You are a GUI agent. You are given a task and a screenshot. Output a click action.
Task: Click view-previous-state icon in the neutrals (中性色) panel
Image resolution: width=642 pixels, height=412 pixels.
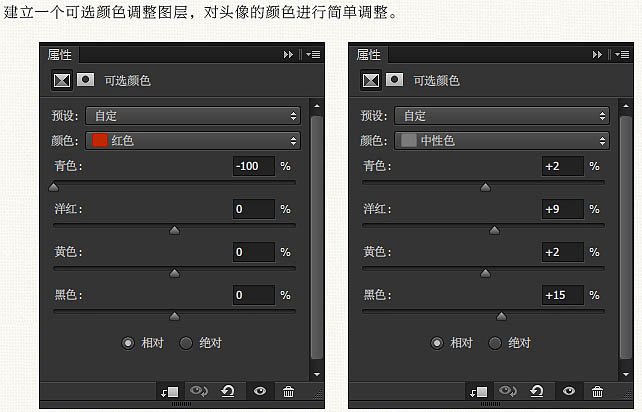coord(508,392)
